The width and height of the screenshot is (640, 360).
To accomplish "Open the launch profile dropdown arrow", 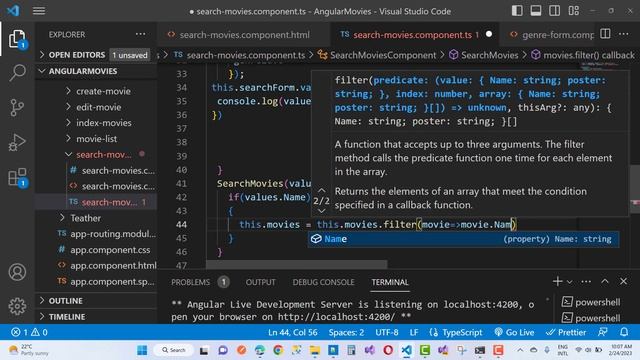I will point(569,282).
